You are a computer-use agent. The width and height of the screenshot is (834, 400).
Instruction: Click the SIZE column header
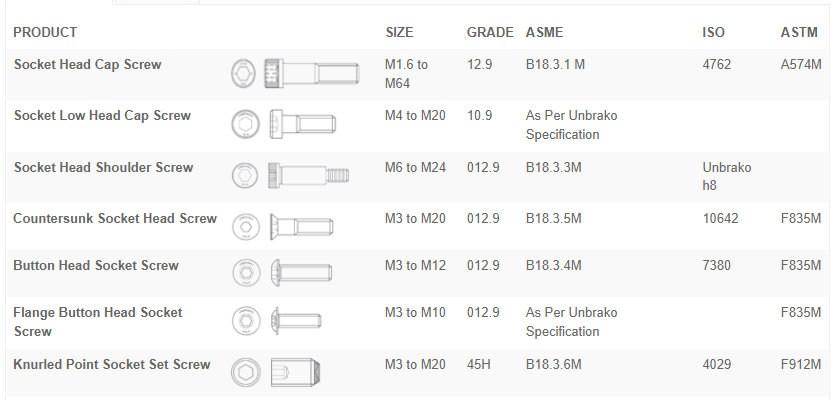click(399, 33)
